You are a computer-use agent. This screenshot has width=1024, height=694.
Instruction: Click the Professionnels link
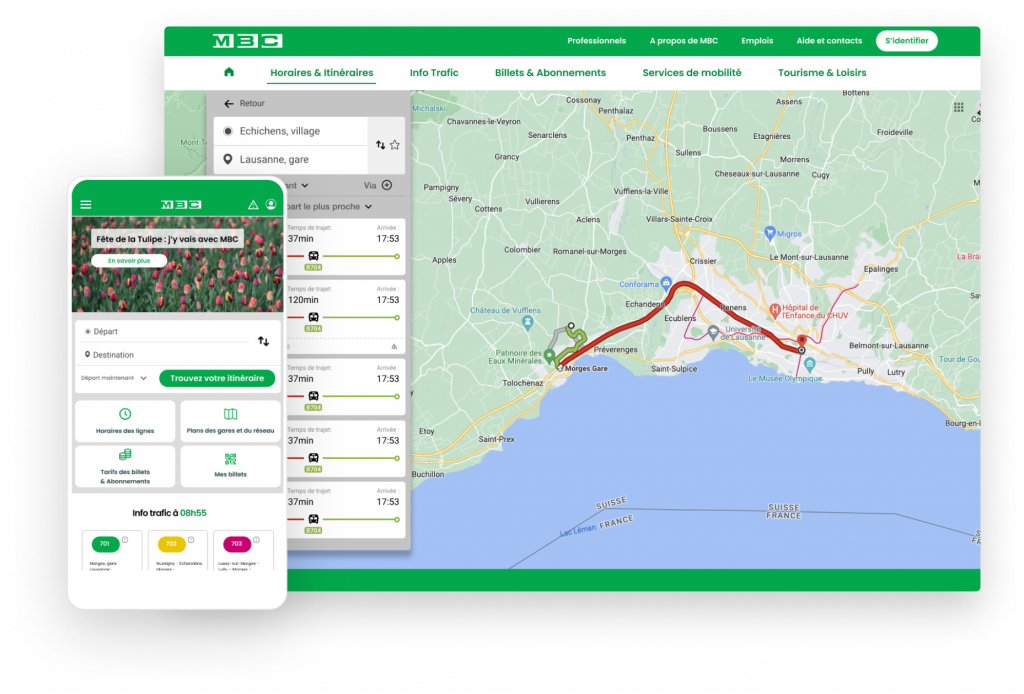tap(596, 41)
